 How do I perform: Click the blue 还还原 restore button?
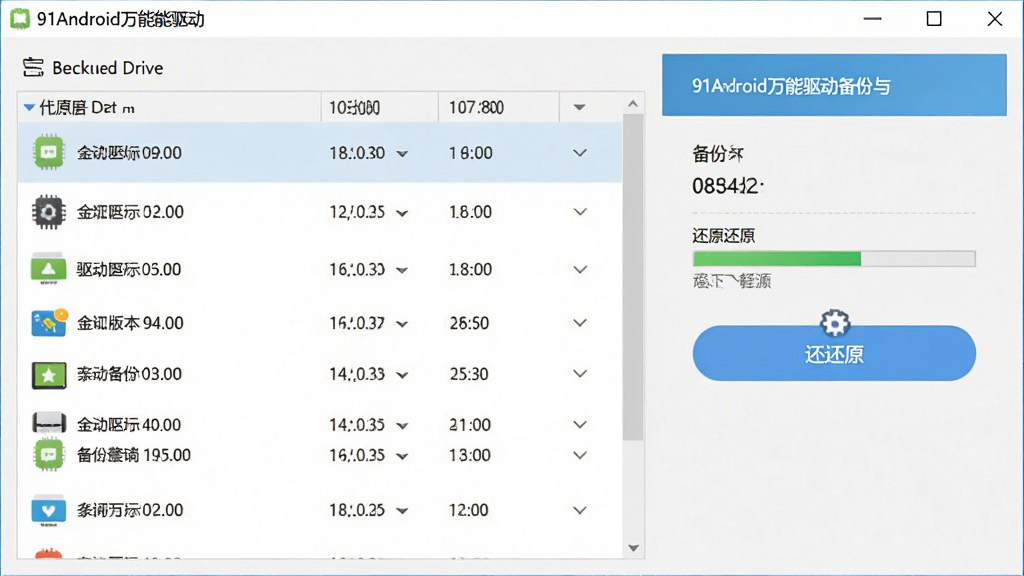[834, 353]
